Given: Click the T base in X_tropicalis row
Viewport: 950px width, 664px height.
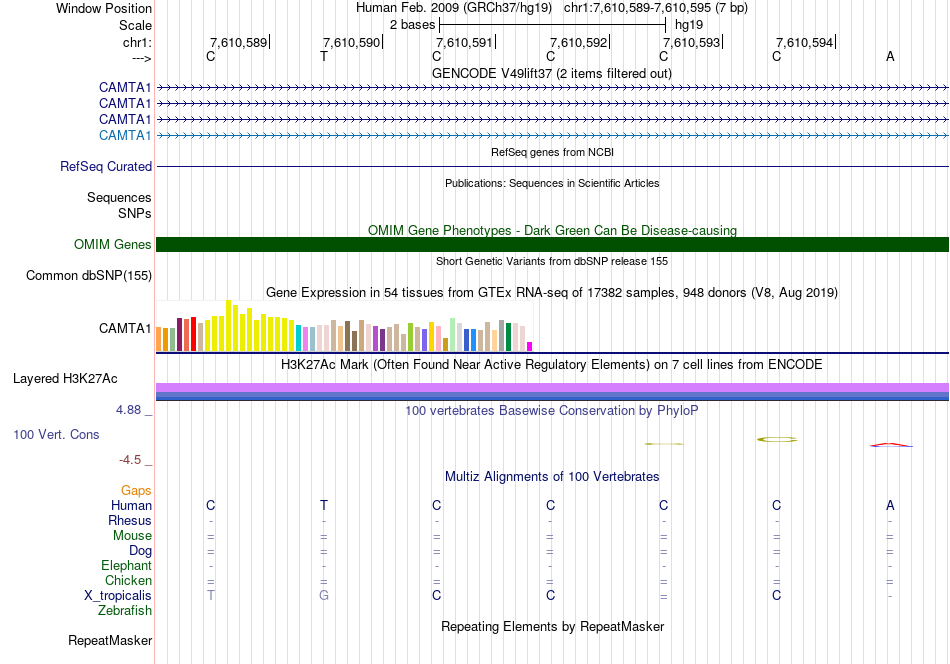Looking at the screenshot, I should pos(211,596).
